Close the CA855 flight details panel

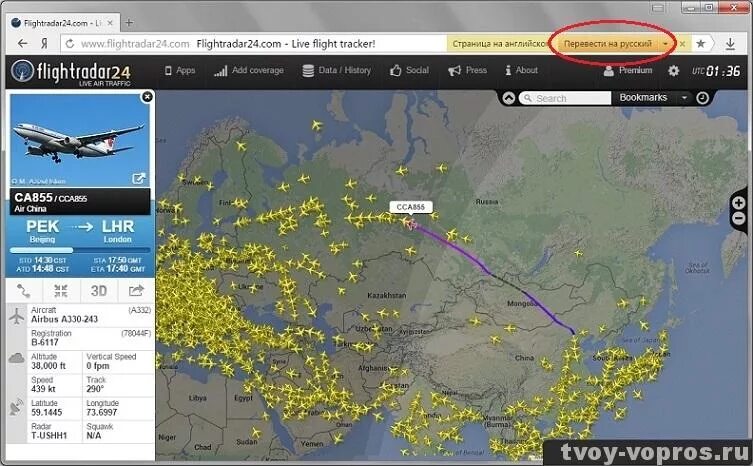(147, 97)
